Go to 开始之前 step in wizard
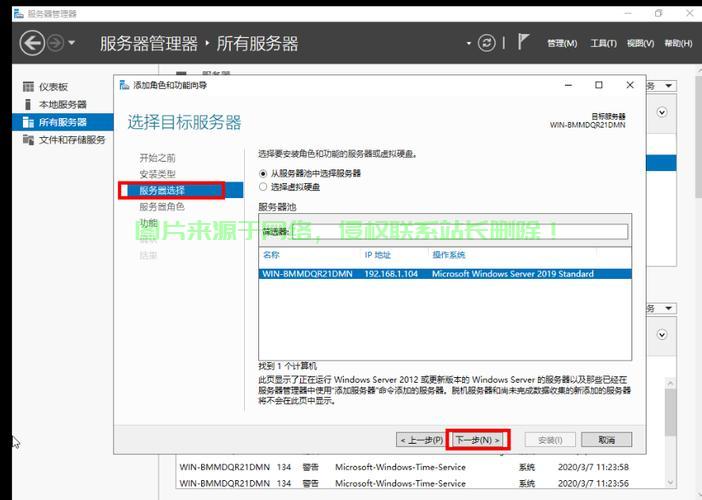Screen dimensions: 702x500 click(x=157, y=158)
